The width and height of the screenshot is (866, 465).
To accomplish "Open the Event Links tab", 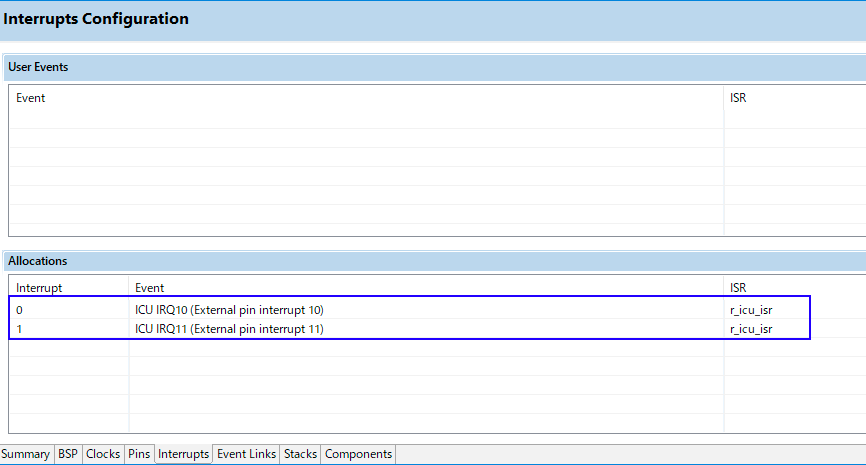I will tap(246, 454).
